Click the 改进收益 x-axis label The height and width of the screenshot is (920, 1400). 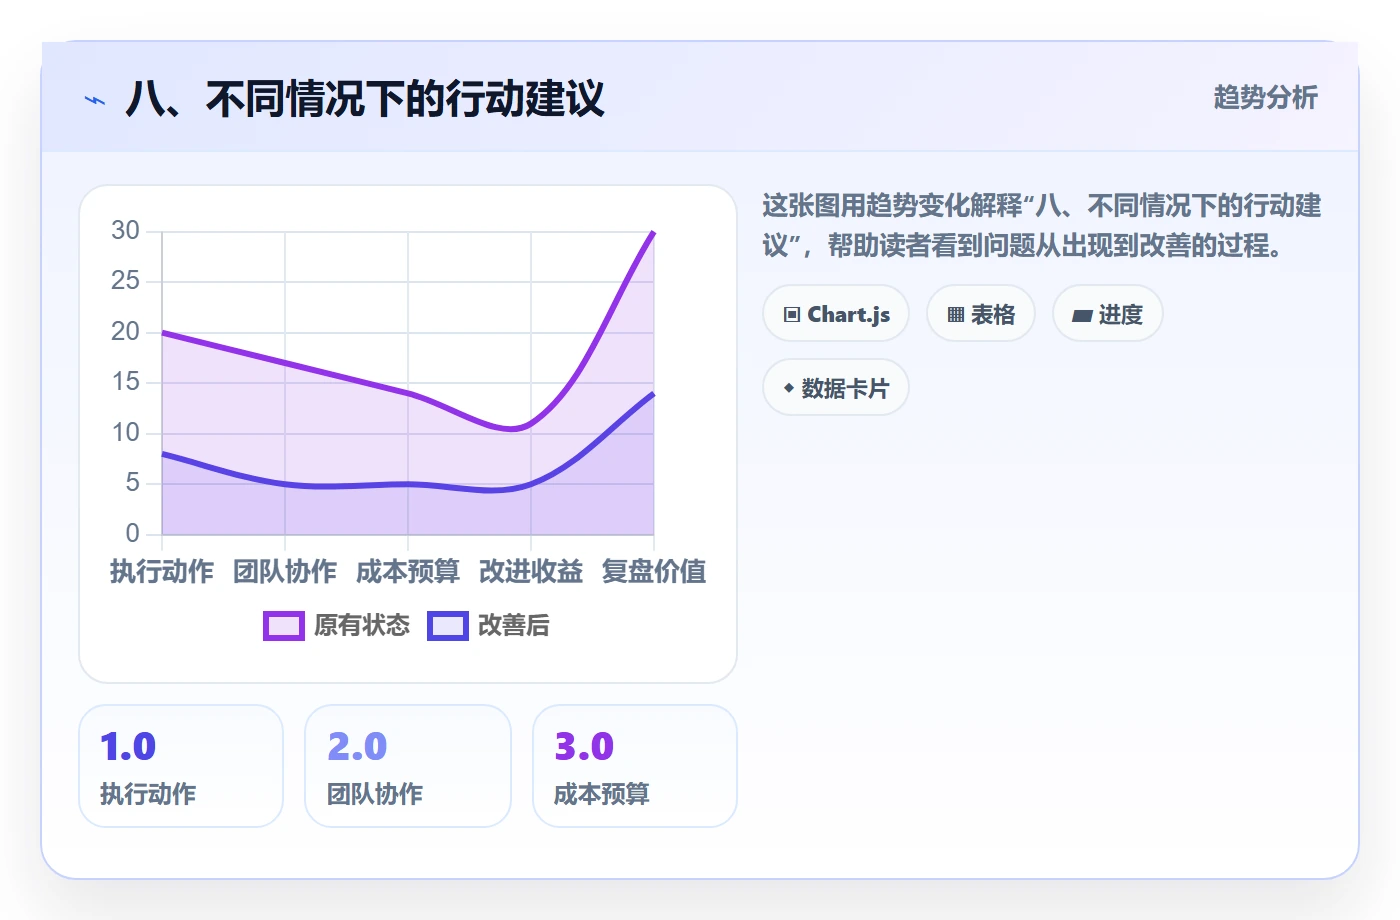pos(531,572)
